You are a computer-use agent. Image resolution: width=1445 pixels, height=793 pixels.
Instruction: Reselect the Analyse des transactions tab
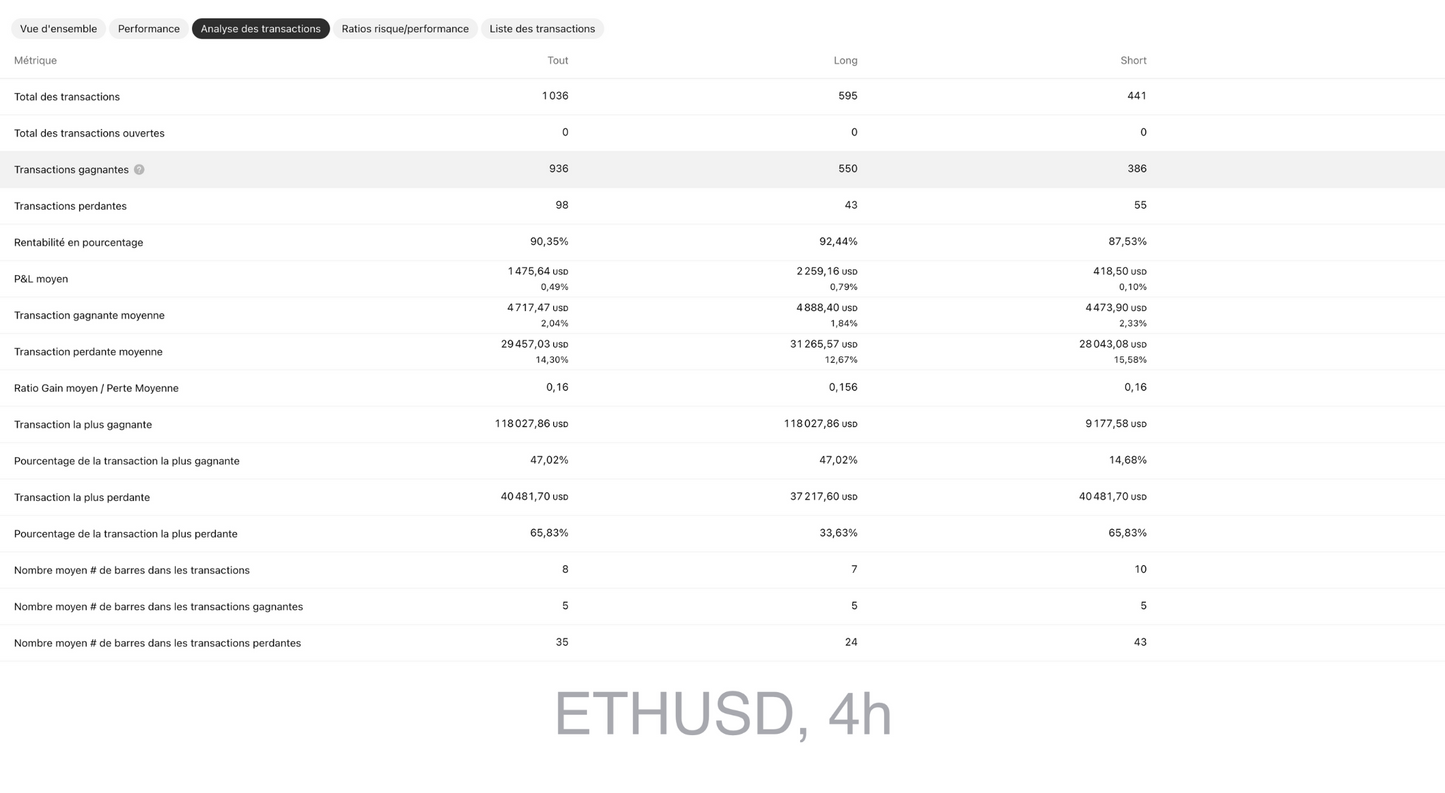tap(260, 28)
